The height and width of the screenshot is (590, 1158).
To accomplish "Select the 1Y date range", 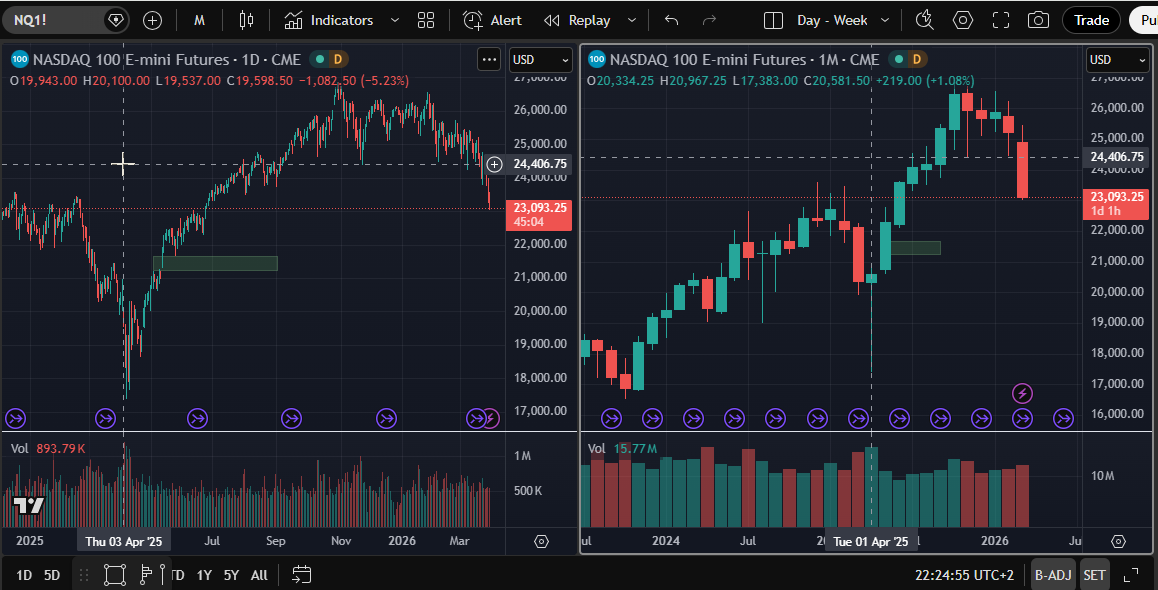I will [x=204, y=575].
